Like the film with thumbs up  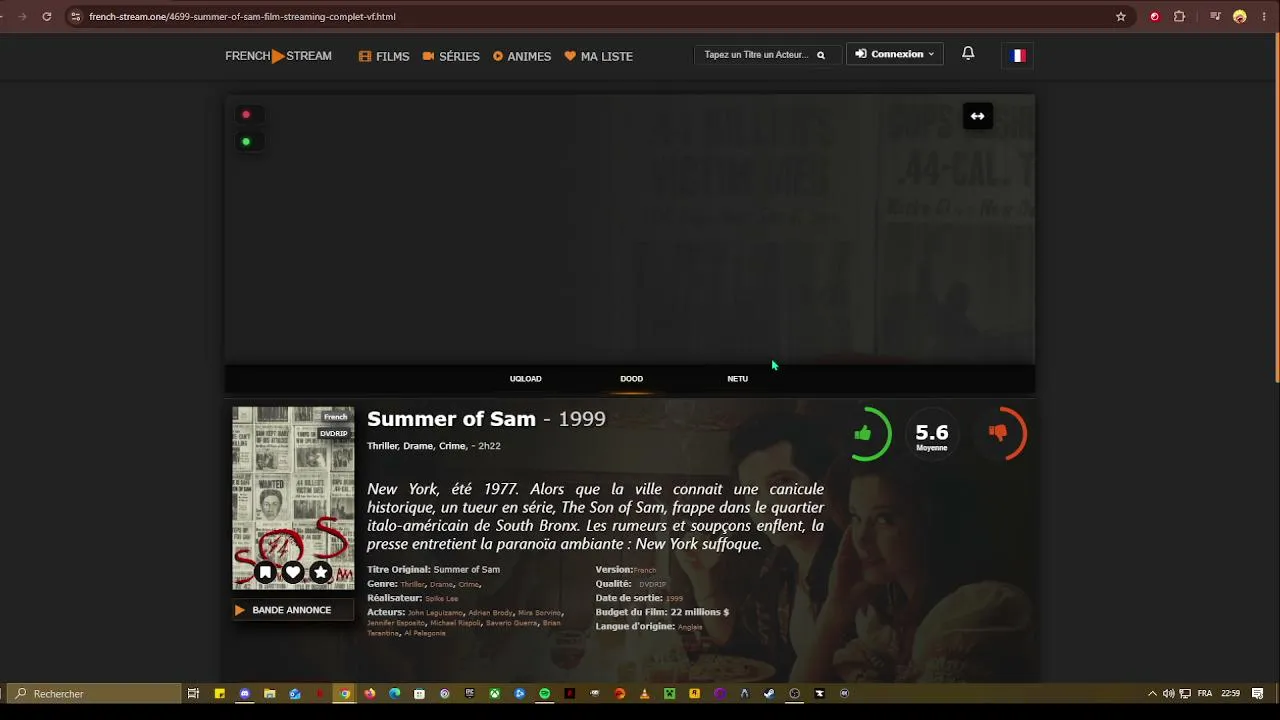tap(863, 433)
